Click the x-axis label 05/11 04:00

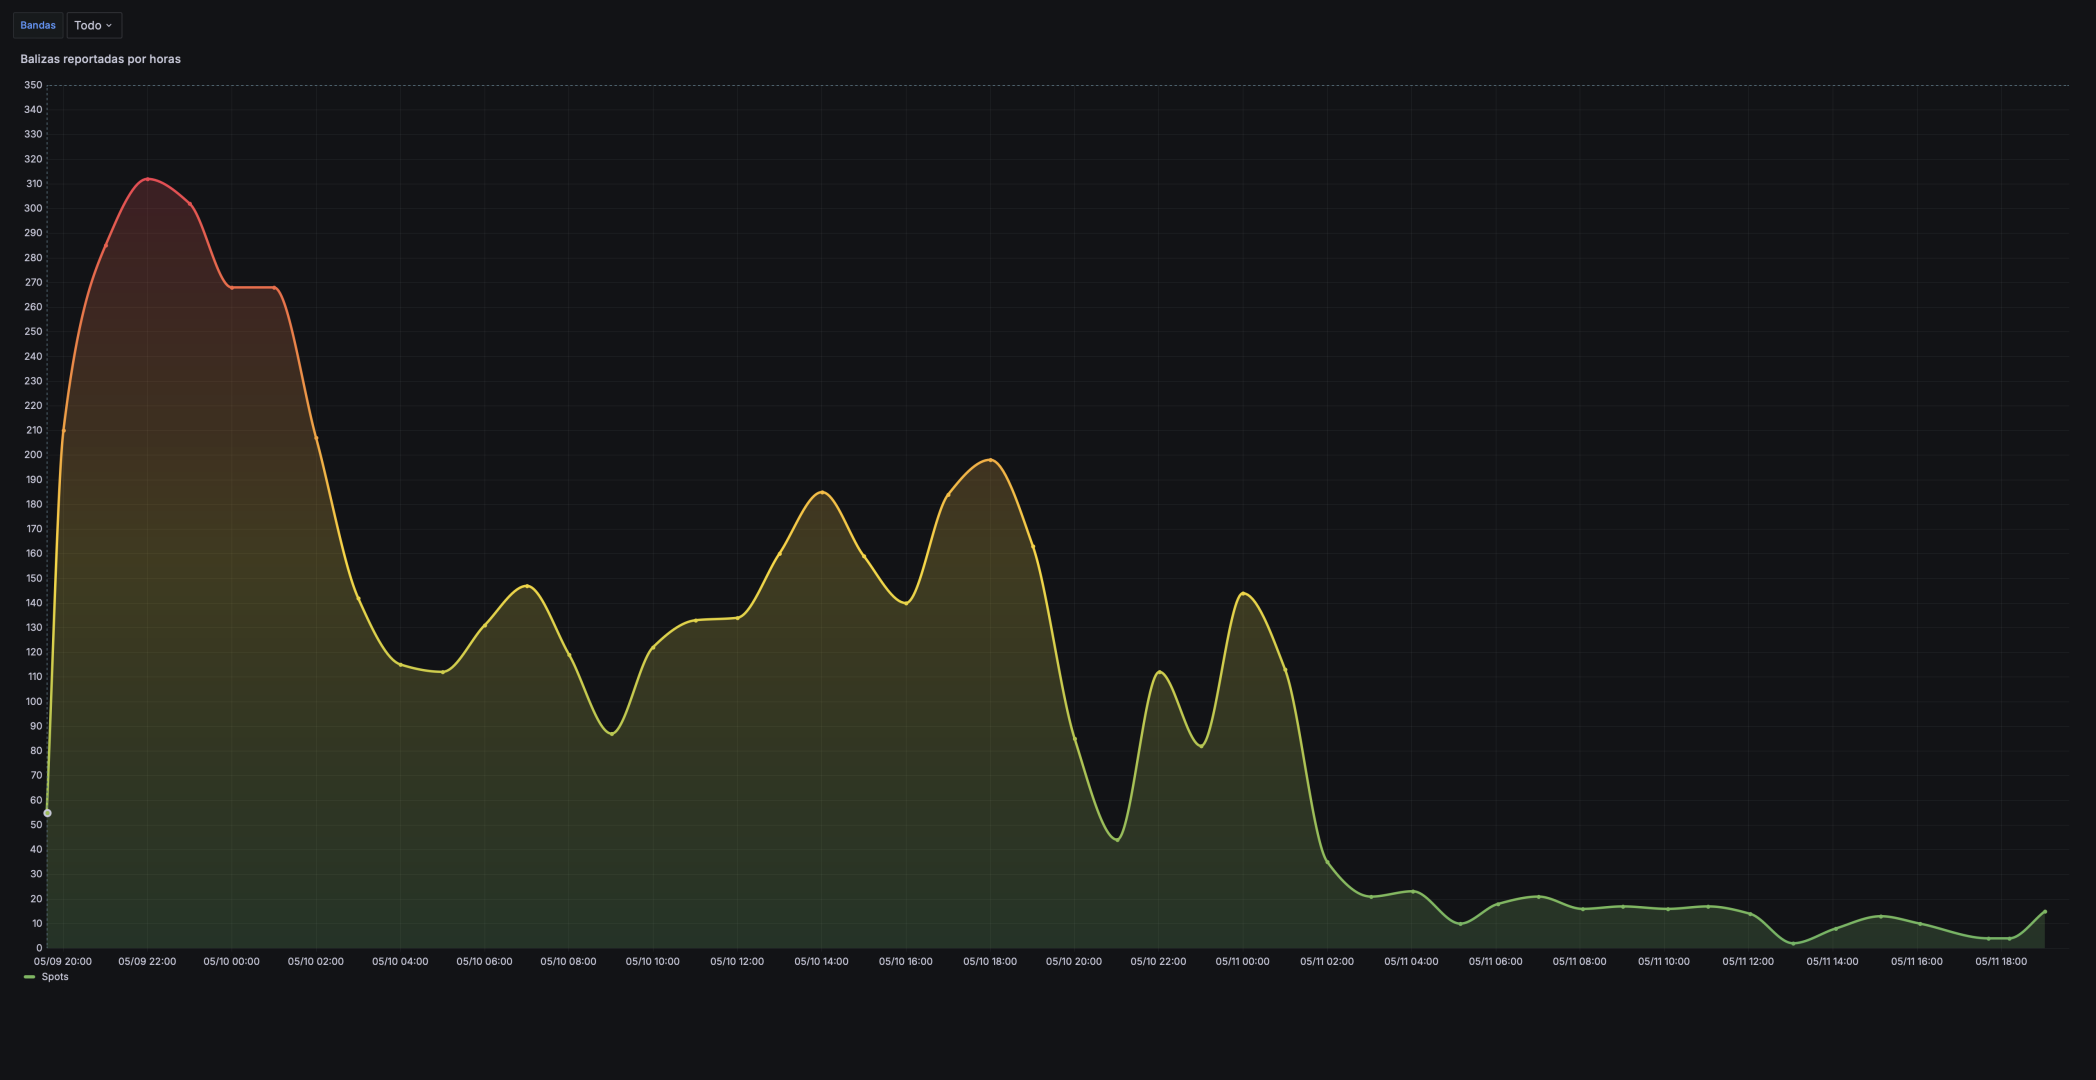[x=1411, y=961]
